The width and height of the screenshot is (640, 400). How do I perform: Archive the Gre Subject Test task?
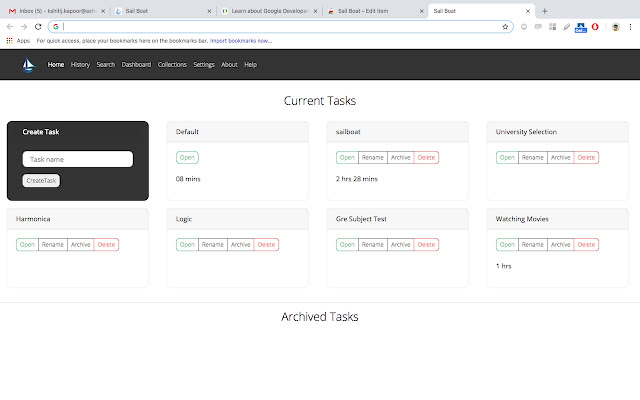click(x=400, y=244)
